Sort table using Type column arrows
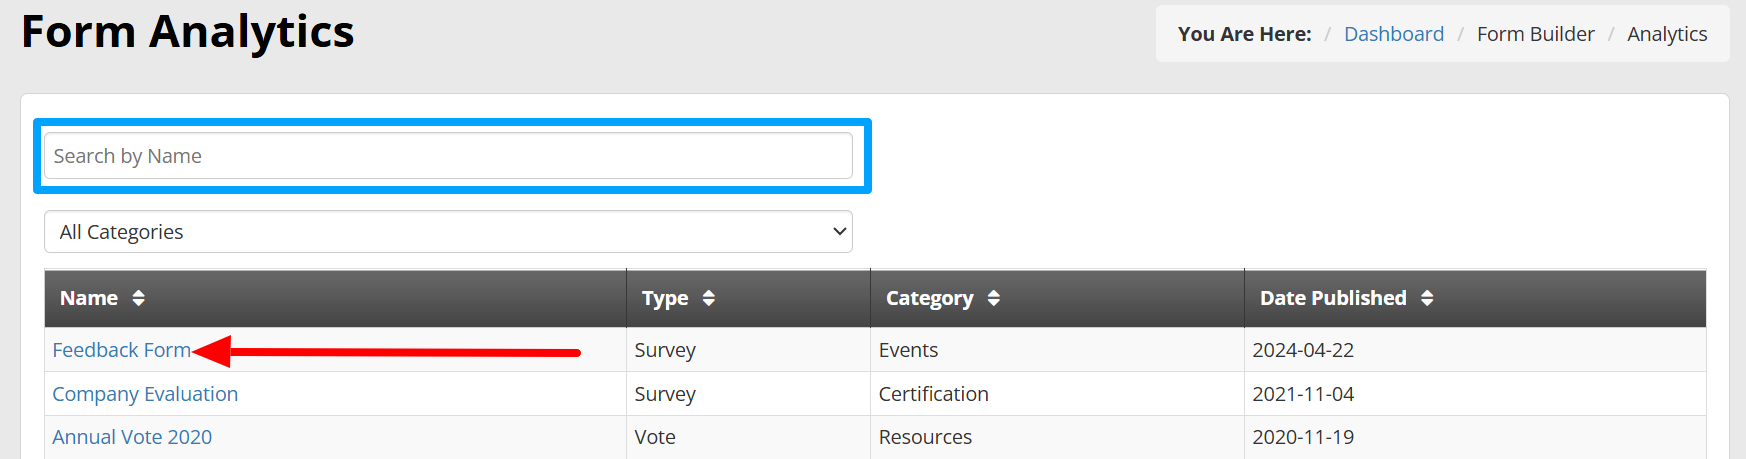1746x459 pixels. point(709,298)
